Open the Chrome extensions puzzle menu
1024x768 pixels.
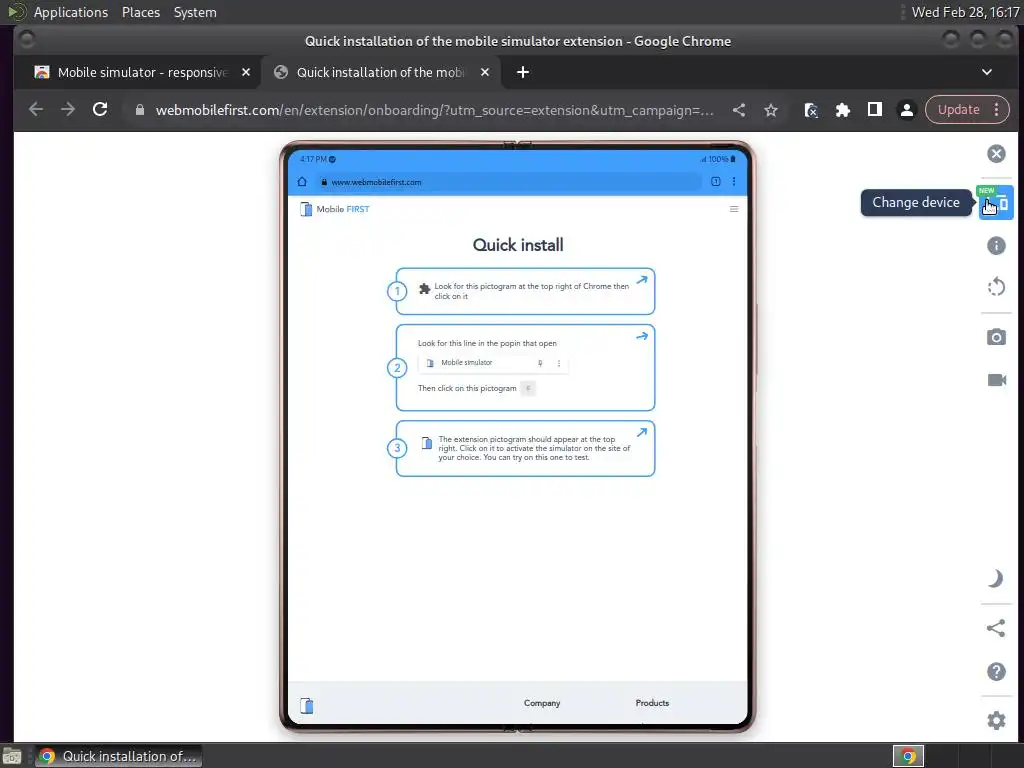842,110
